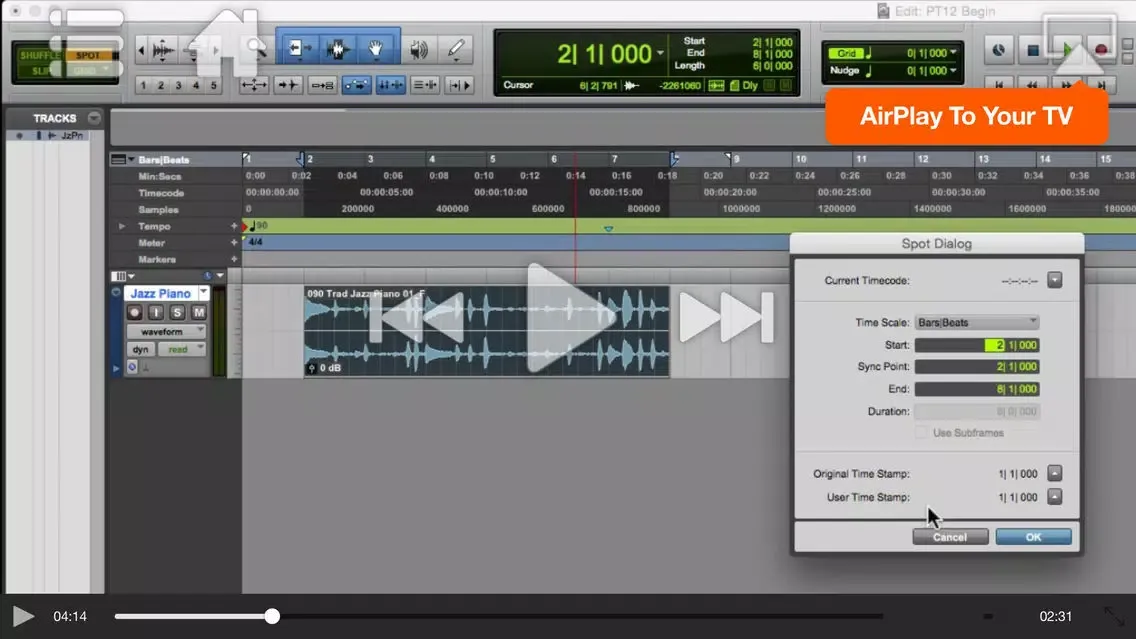This screenshot has width=1136, height=639.
Task: Click OK in the Spot Dialog
Action: 1033,537
